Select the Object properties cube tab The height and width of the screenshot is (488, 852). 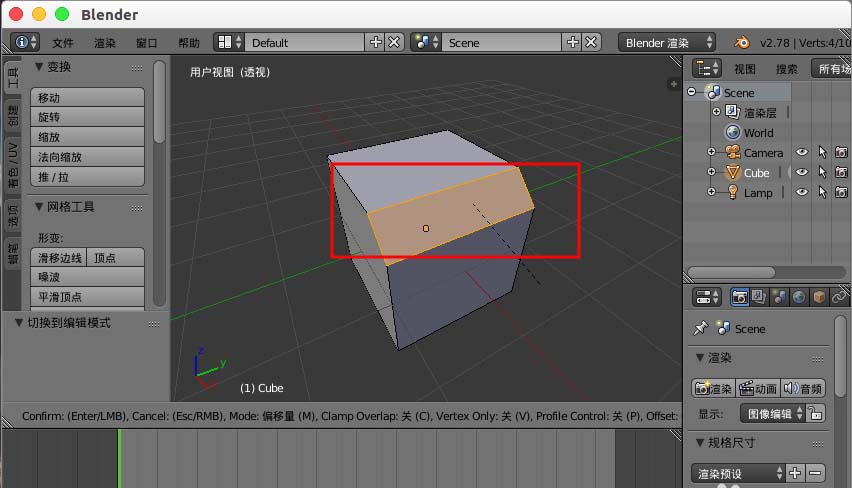pyautogui.click(x=819, y=297)
